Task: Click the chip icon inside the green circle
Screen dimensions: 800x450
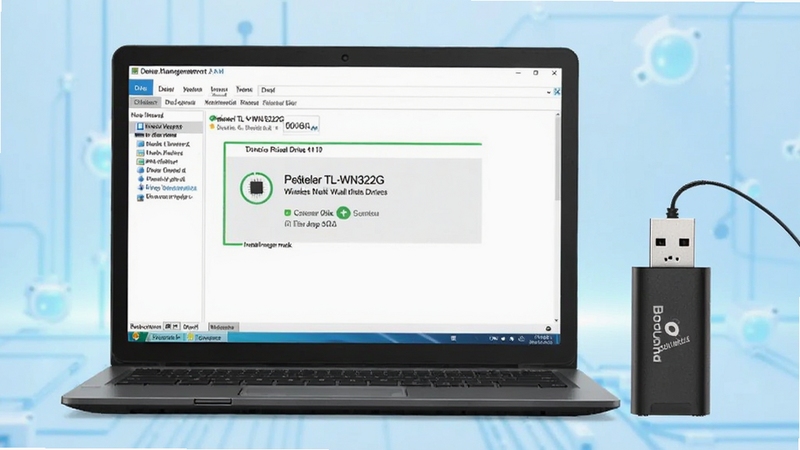Action: (256, 188)
